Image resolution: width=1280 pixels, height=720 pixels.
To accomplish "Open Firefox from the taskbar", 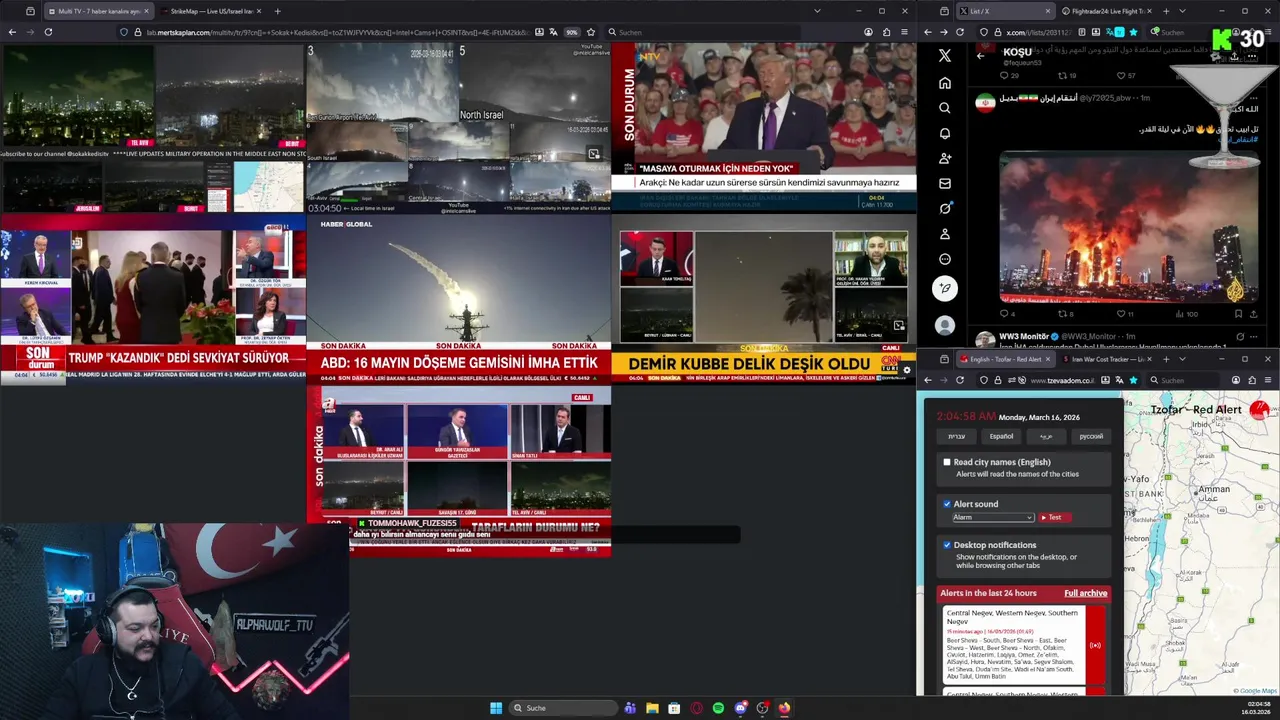I will pyautogui.click(x=784, y=708).
